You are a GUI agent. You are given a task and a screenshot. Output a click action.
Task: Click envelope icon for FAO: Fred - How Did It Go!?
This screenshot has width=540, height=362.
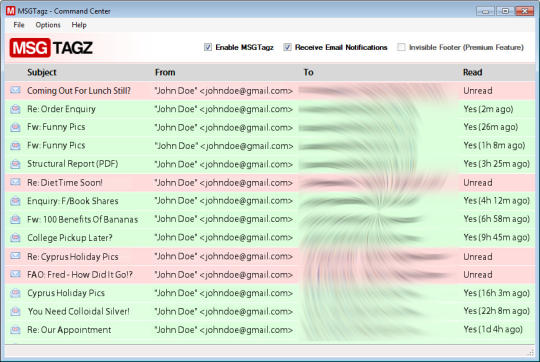[x=15, y=274]
